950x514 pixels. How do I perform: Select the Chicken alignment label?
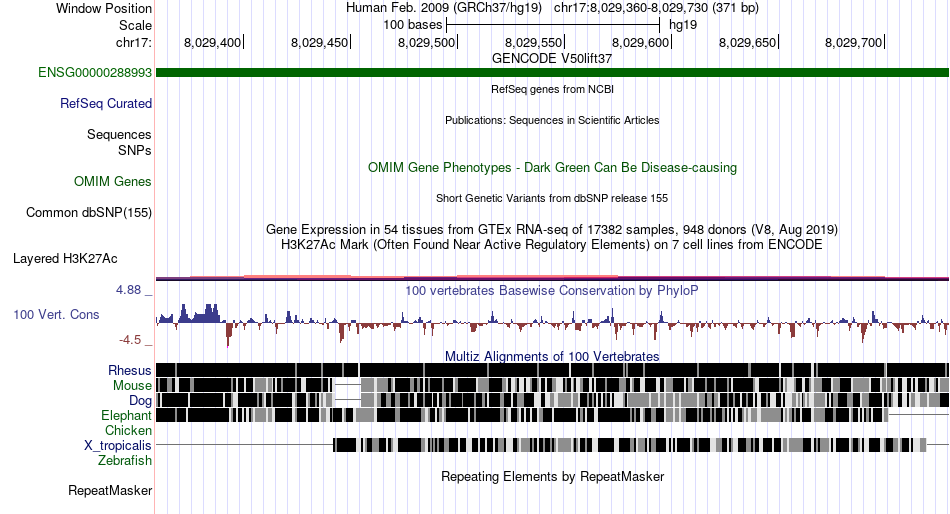128,430
